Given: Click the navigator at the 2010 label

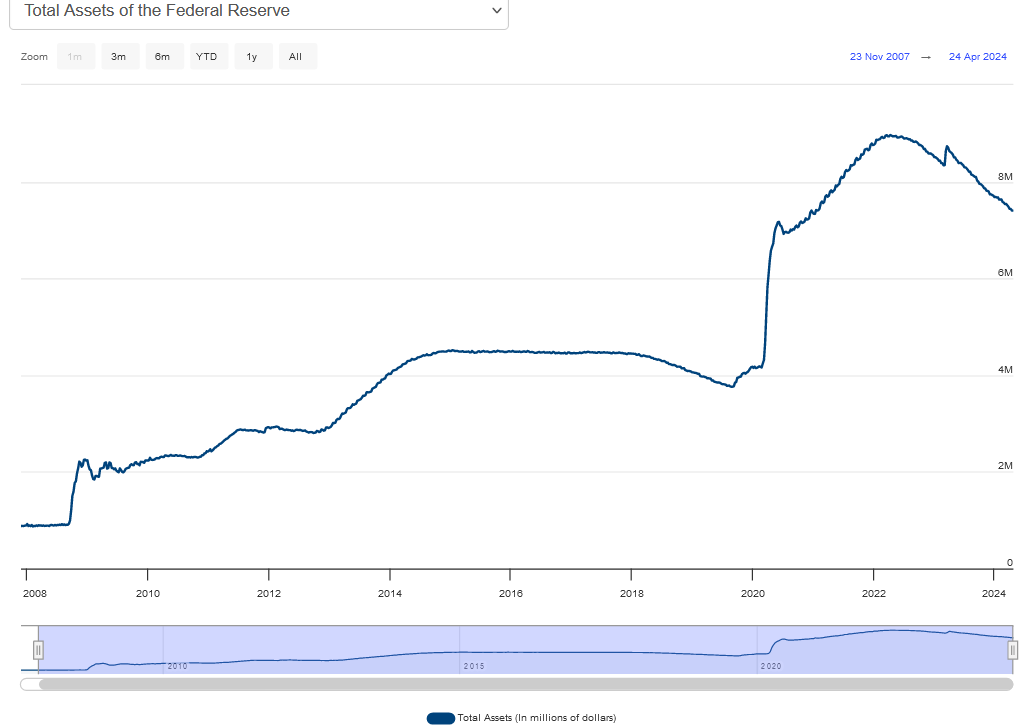Looking at the screenshot, I should point(177,666).
